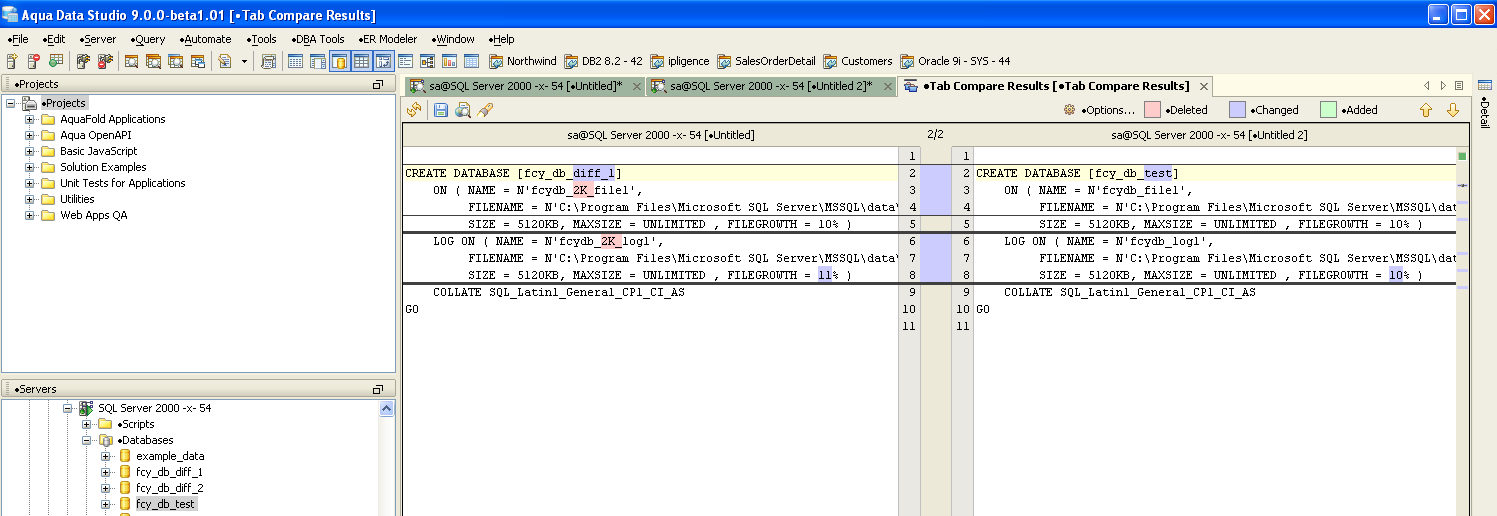The image size is (1497, 516).
Task: Go to next difference with down arrow
Action: click(x=1453, y=110)
